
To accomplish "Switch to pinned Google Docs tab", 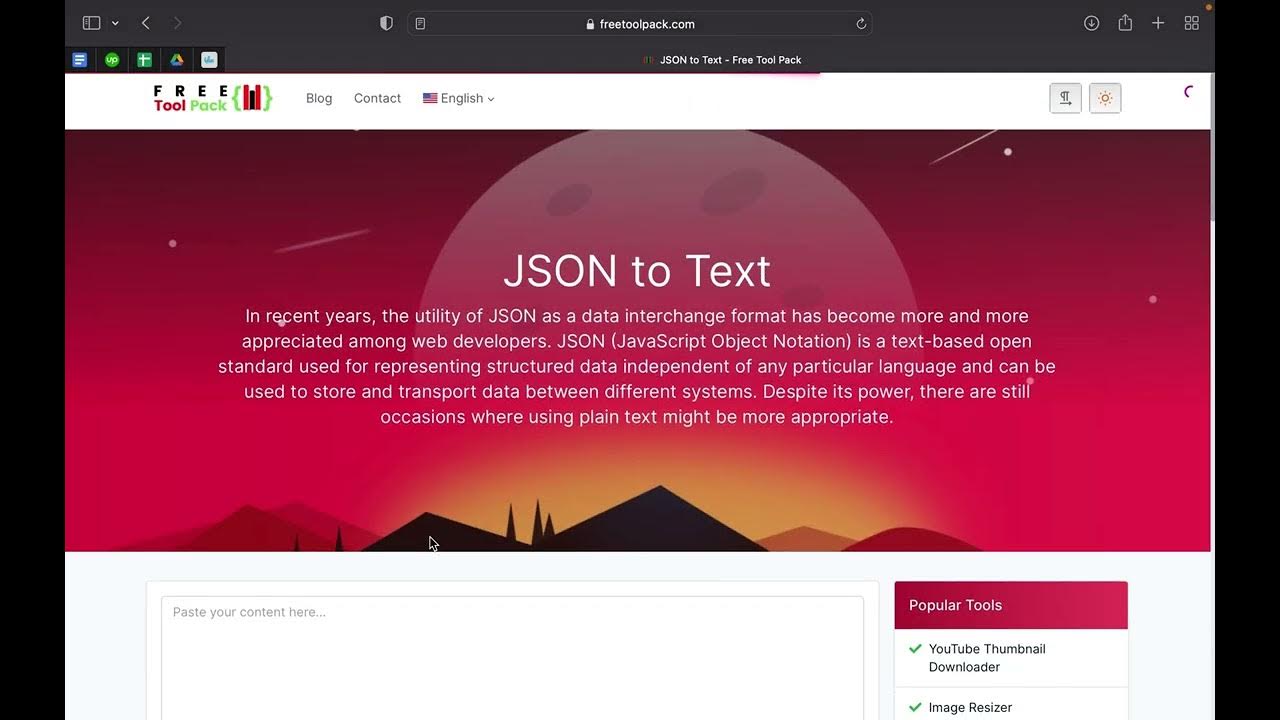I will point(80,60).
